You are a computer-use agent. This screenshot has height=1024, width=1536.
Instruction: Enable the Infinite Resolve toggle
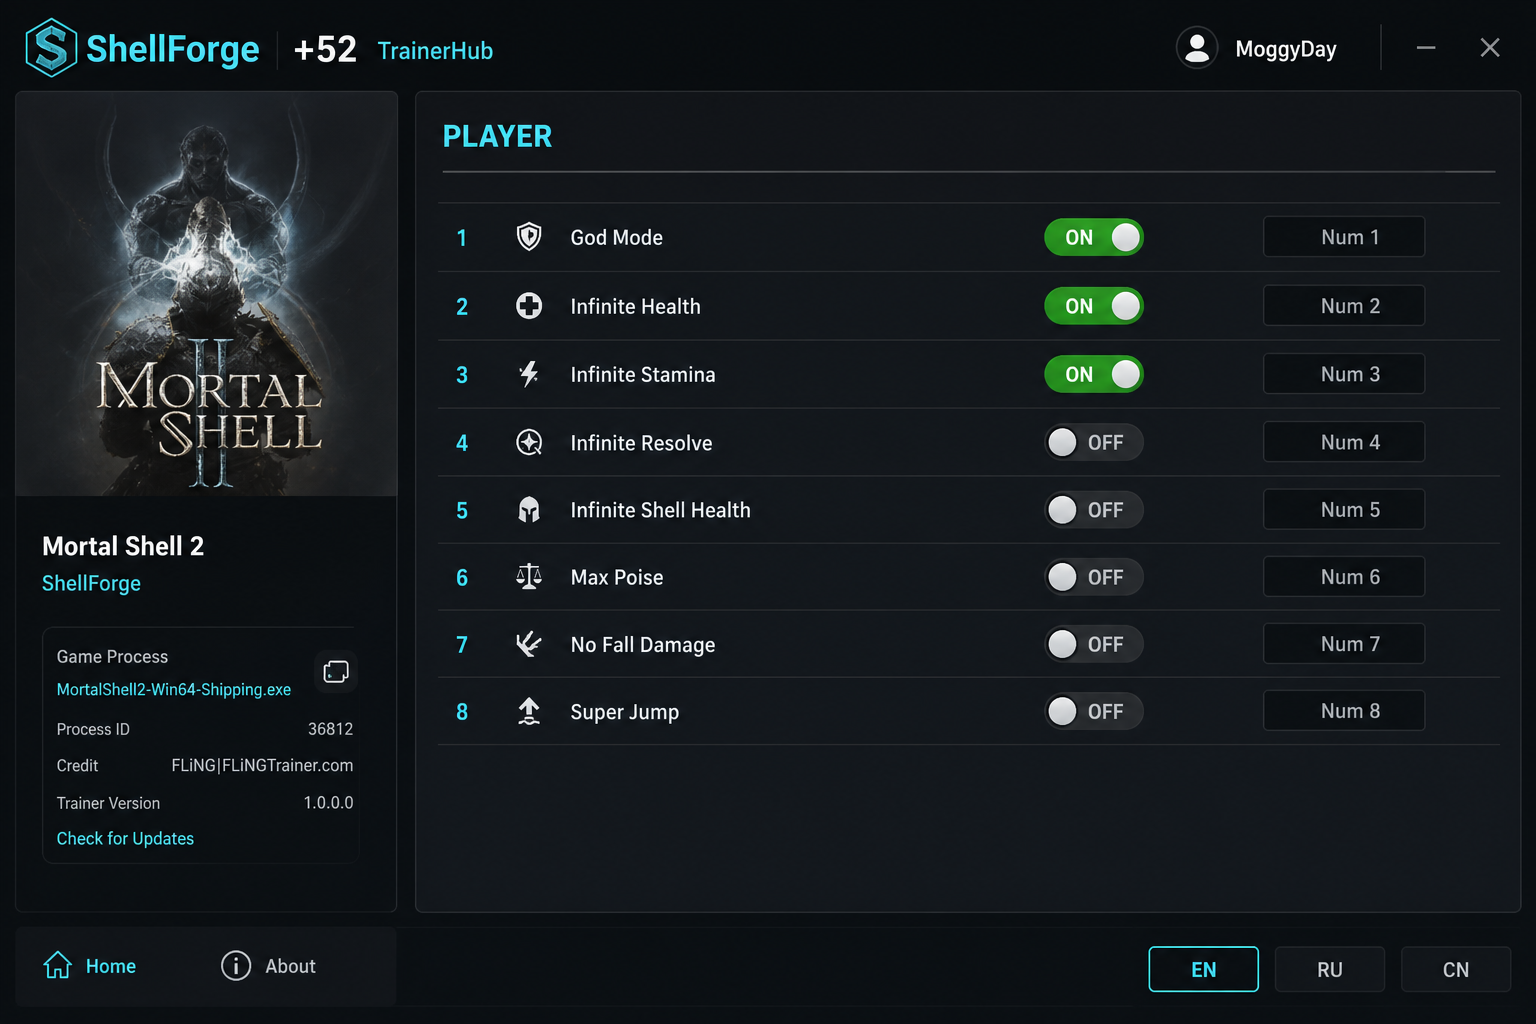pos(1094,442)
